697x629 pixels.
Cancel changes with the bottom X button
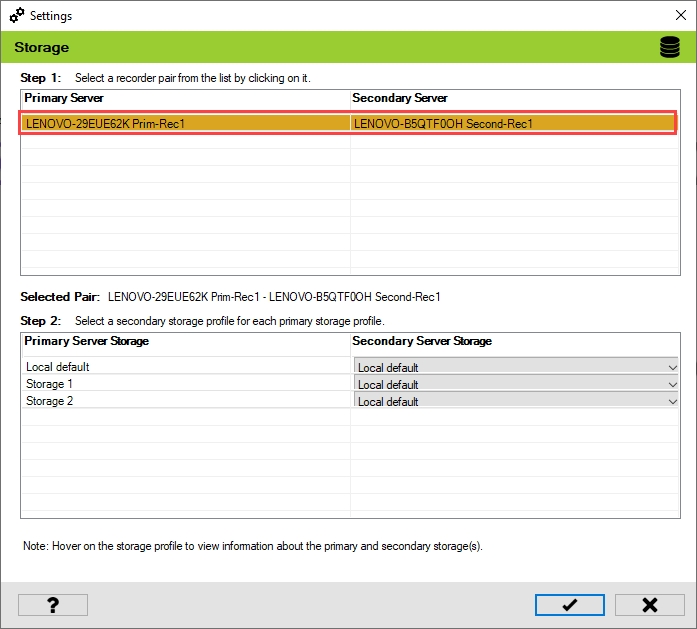pos(649,604)
